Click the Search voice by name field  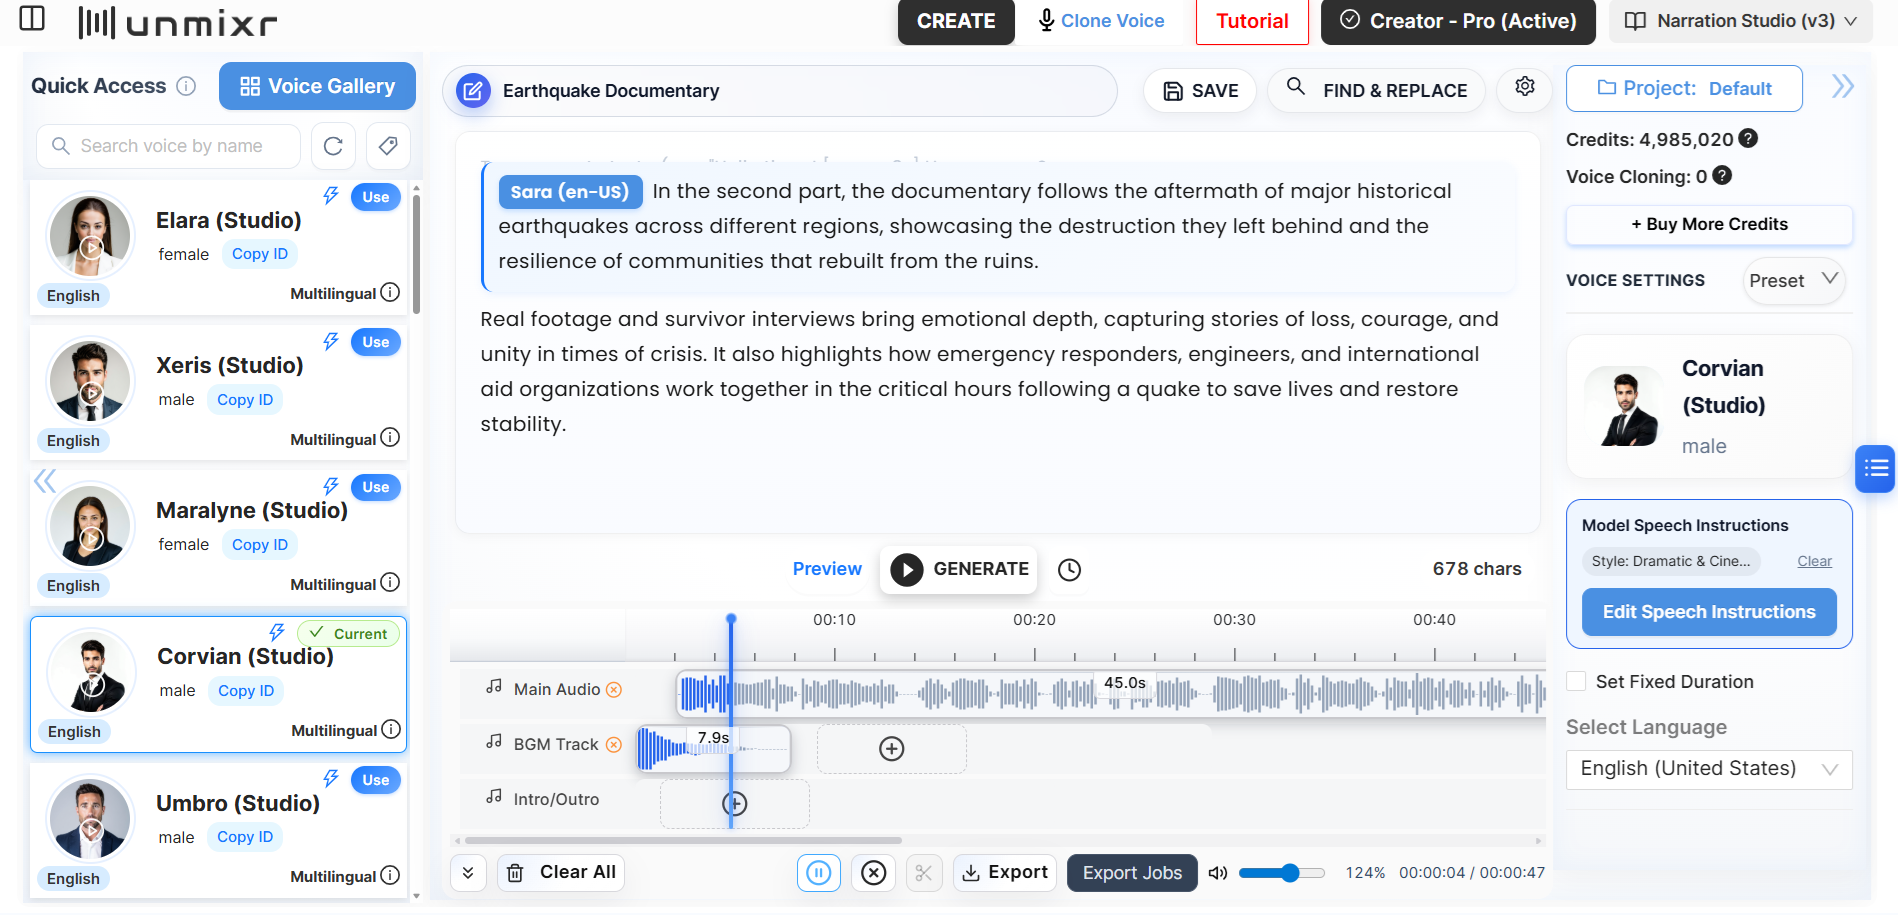tap(170, 146)
